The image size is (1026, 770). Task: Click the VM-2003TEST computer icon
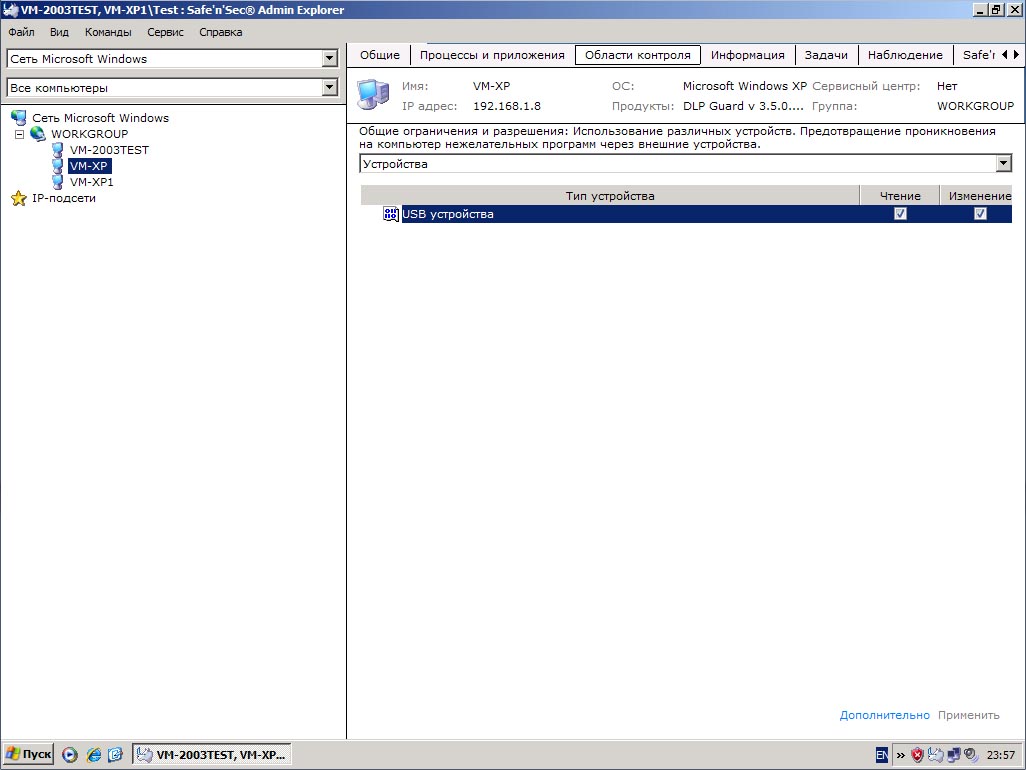click(x=58, y=150)
